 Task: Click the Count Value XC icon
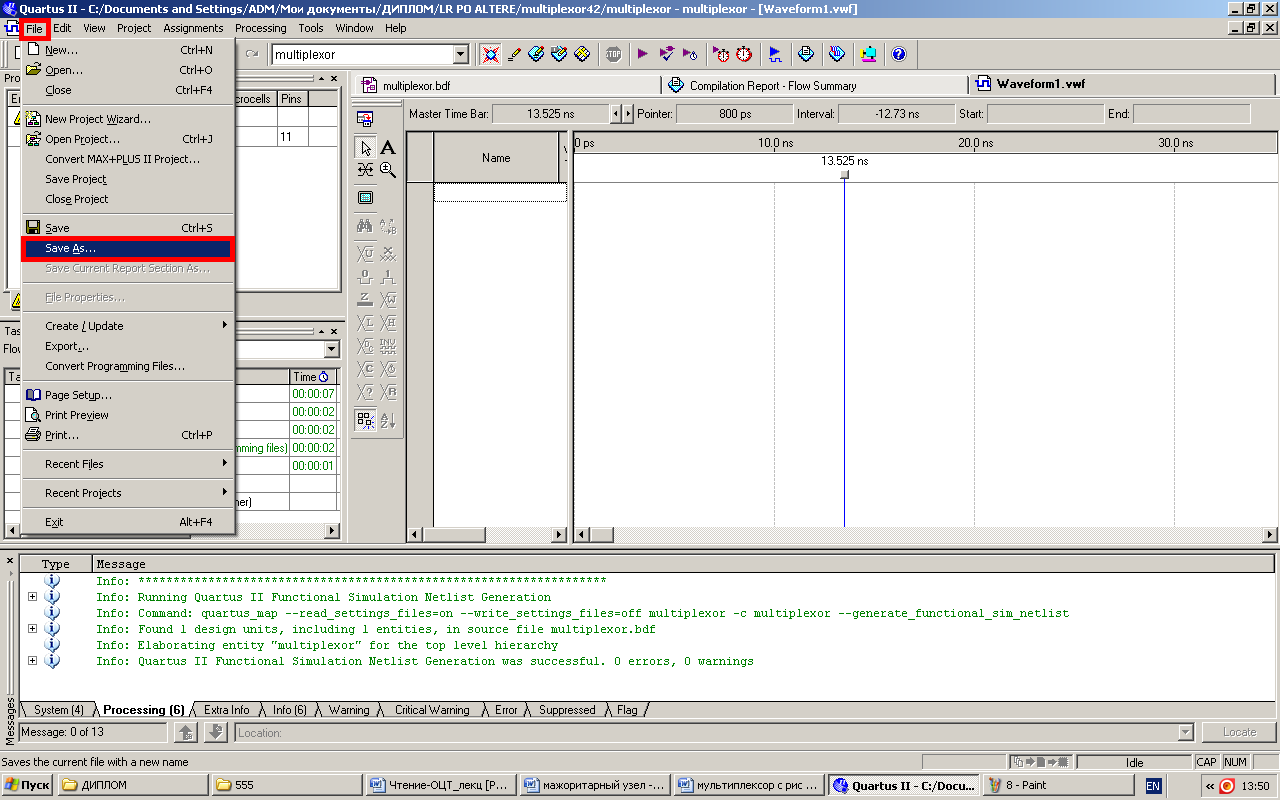click(365, 369)
